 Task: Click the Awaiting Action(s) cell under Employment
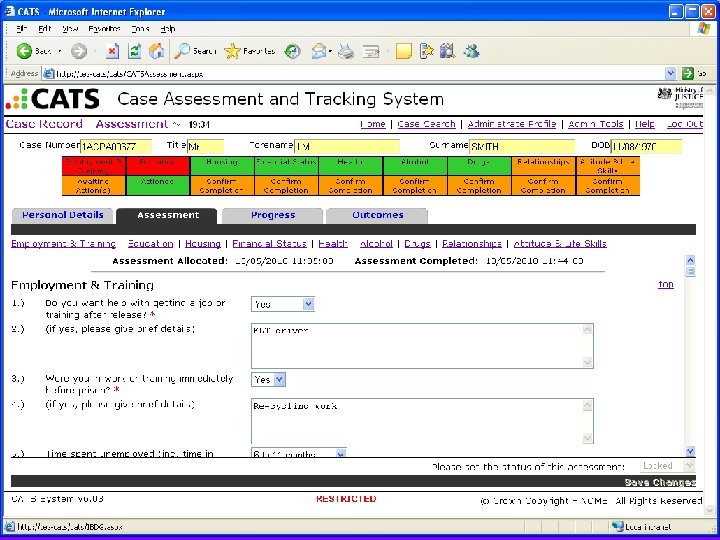pos(94,186)
